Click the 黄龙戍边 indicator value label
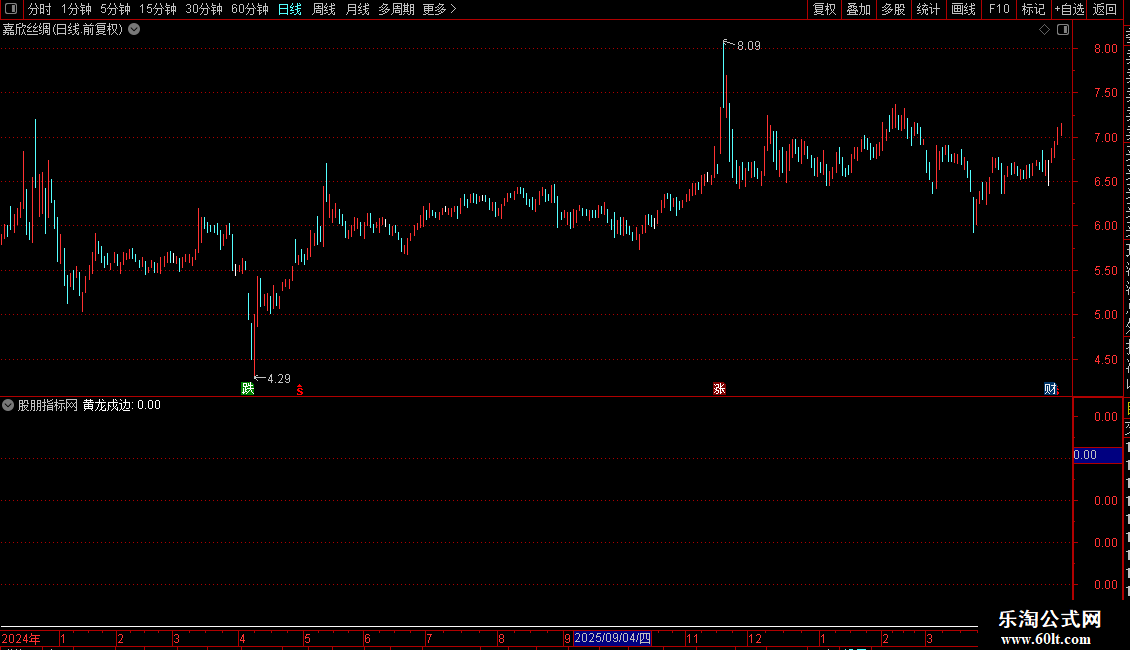Image resolution: width=1130 pixels, height=650 pixels. (x=122, y=405)
